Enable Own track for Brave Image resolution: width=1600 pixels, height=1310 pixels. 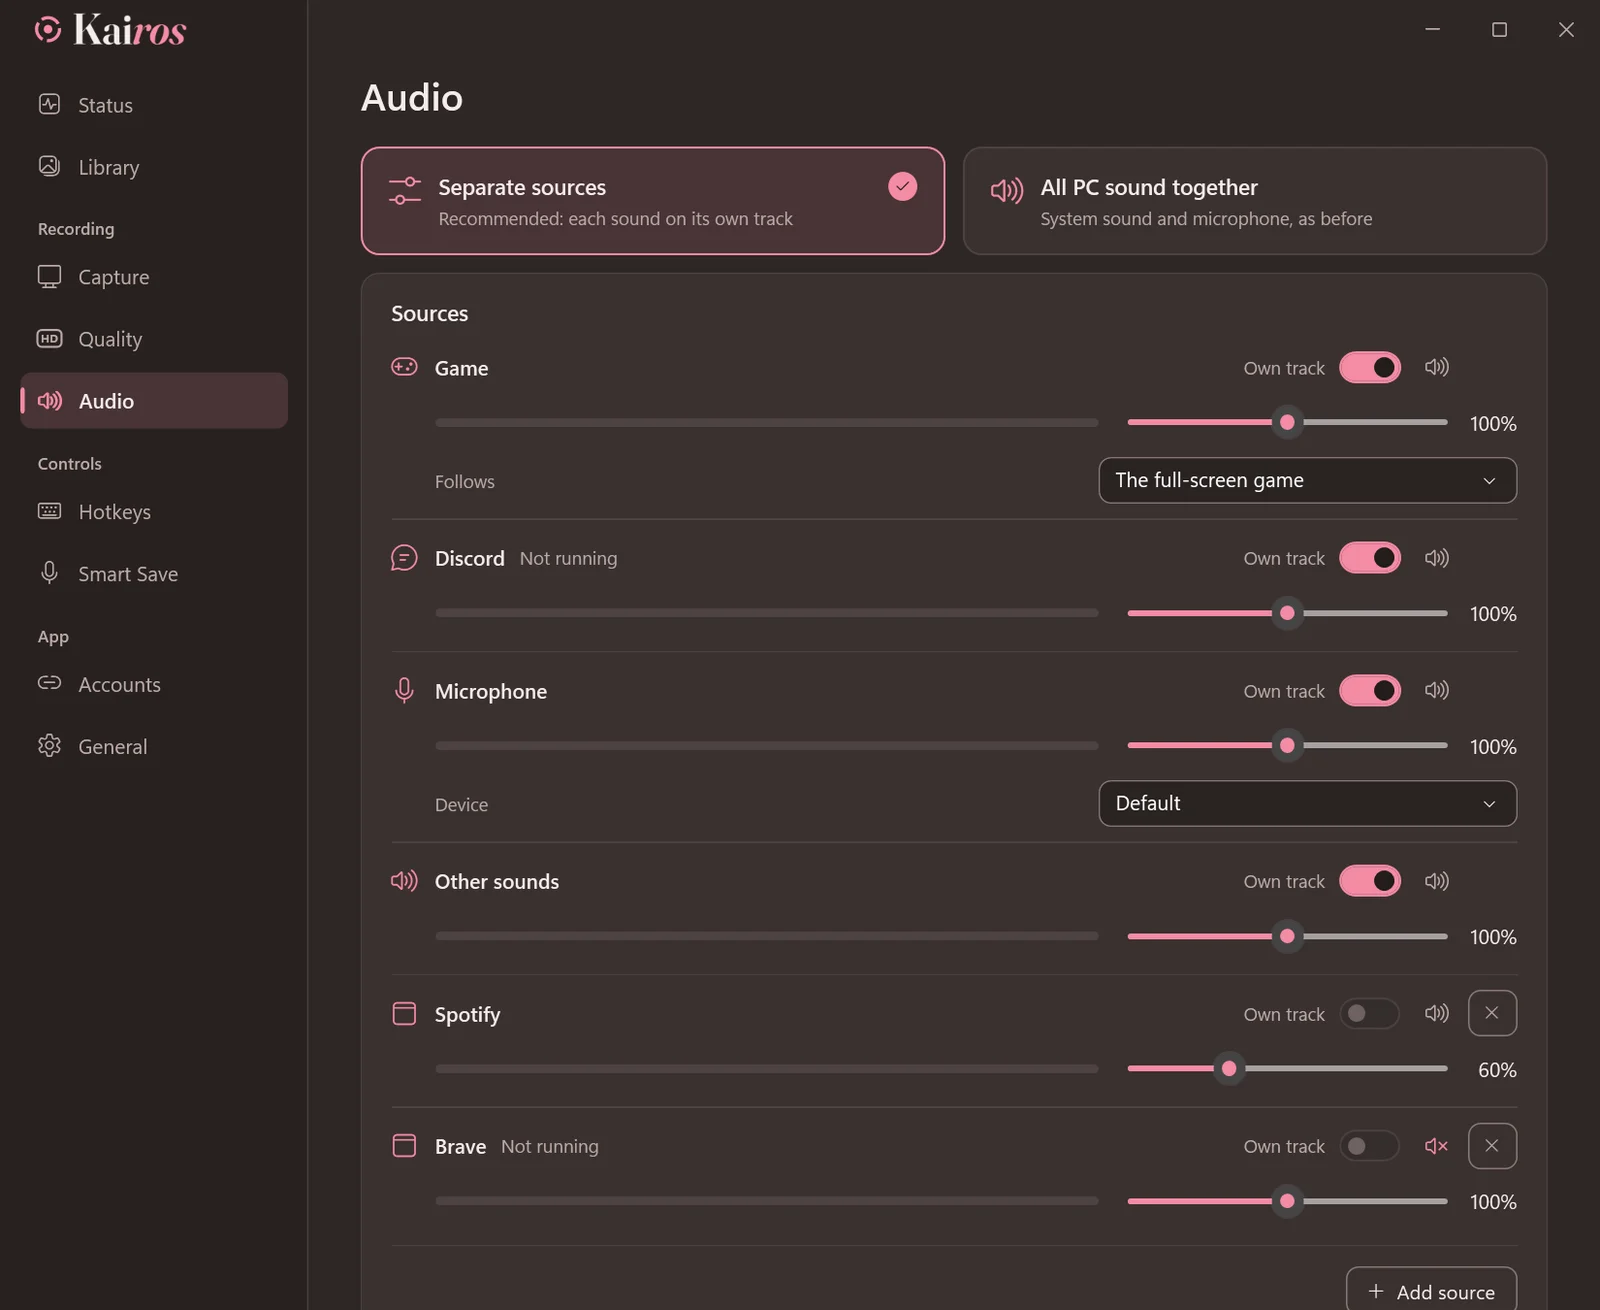(1370, 1146)
